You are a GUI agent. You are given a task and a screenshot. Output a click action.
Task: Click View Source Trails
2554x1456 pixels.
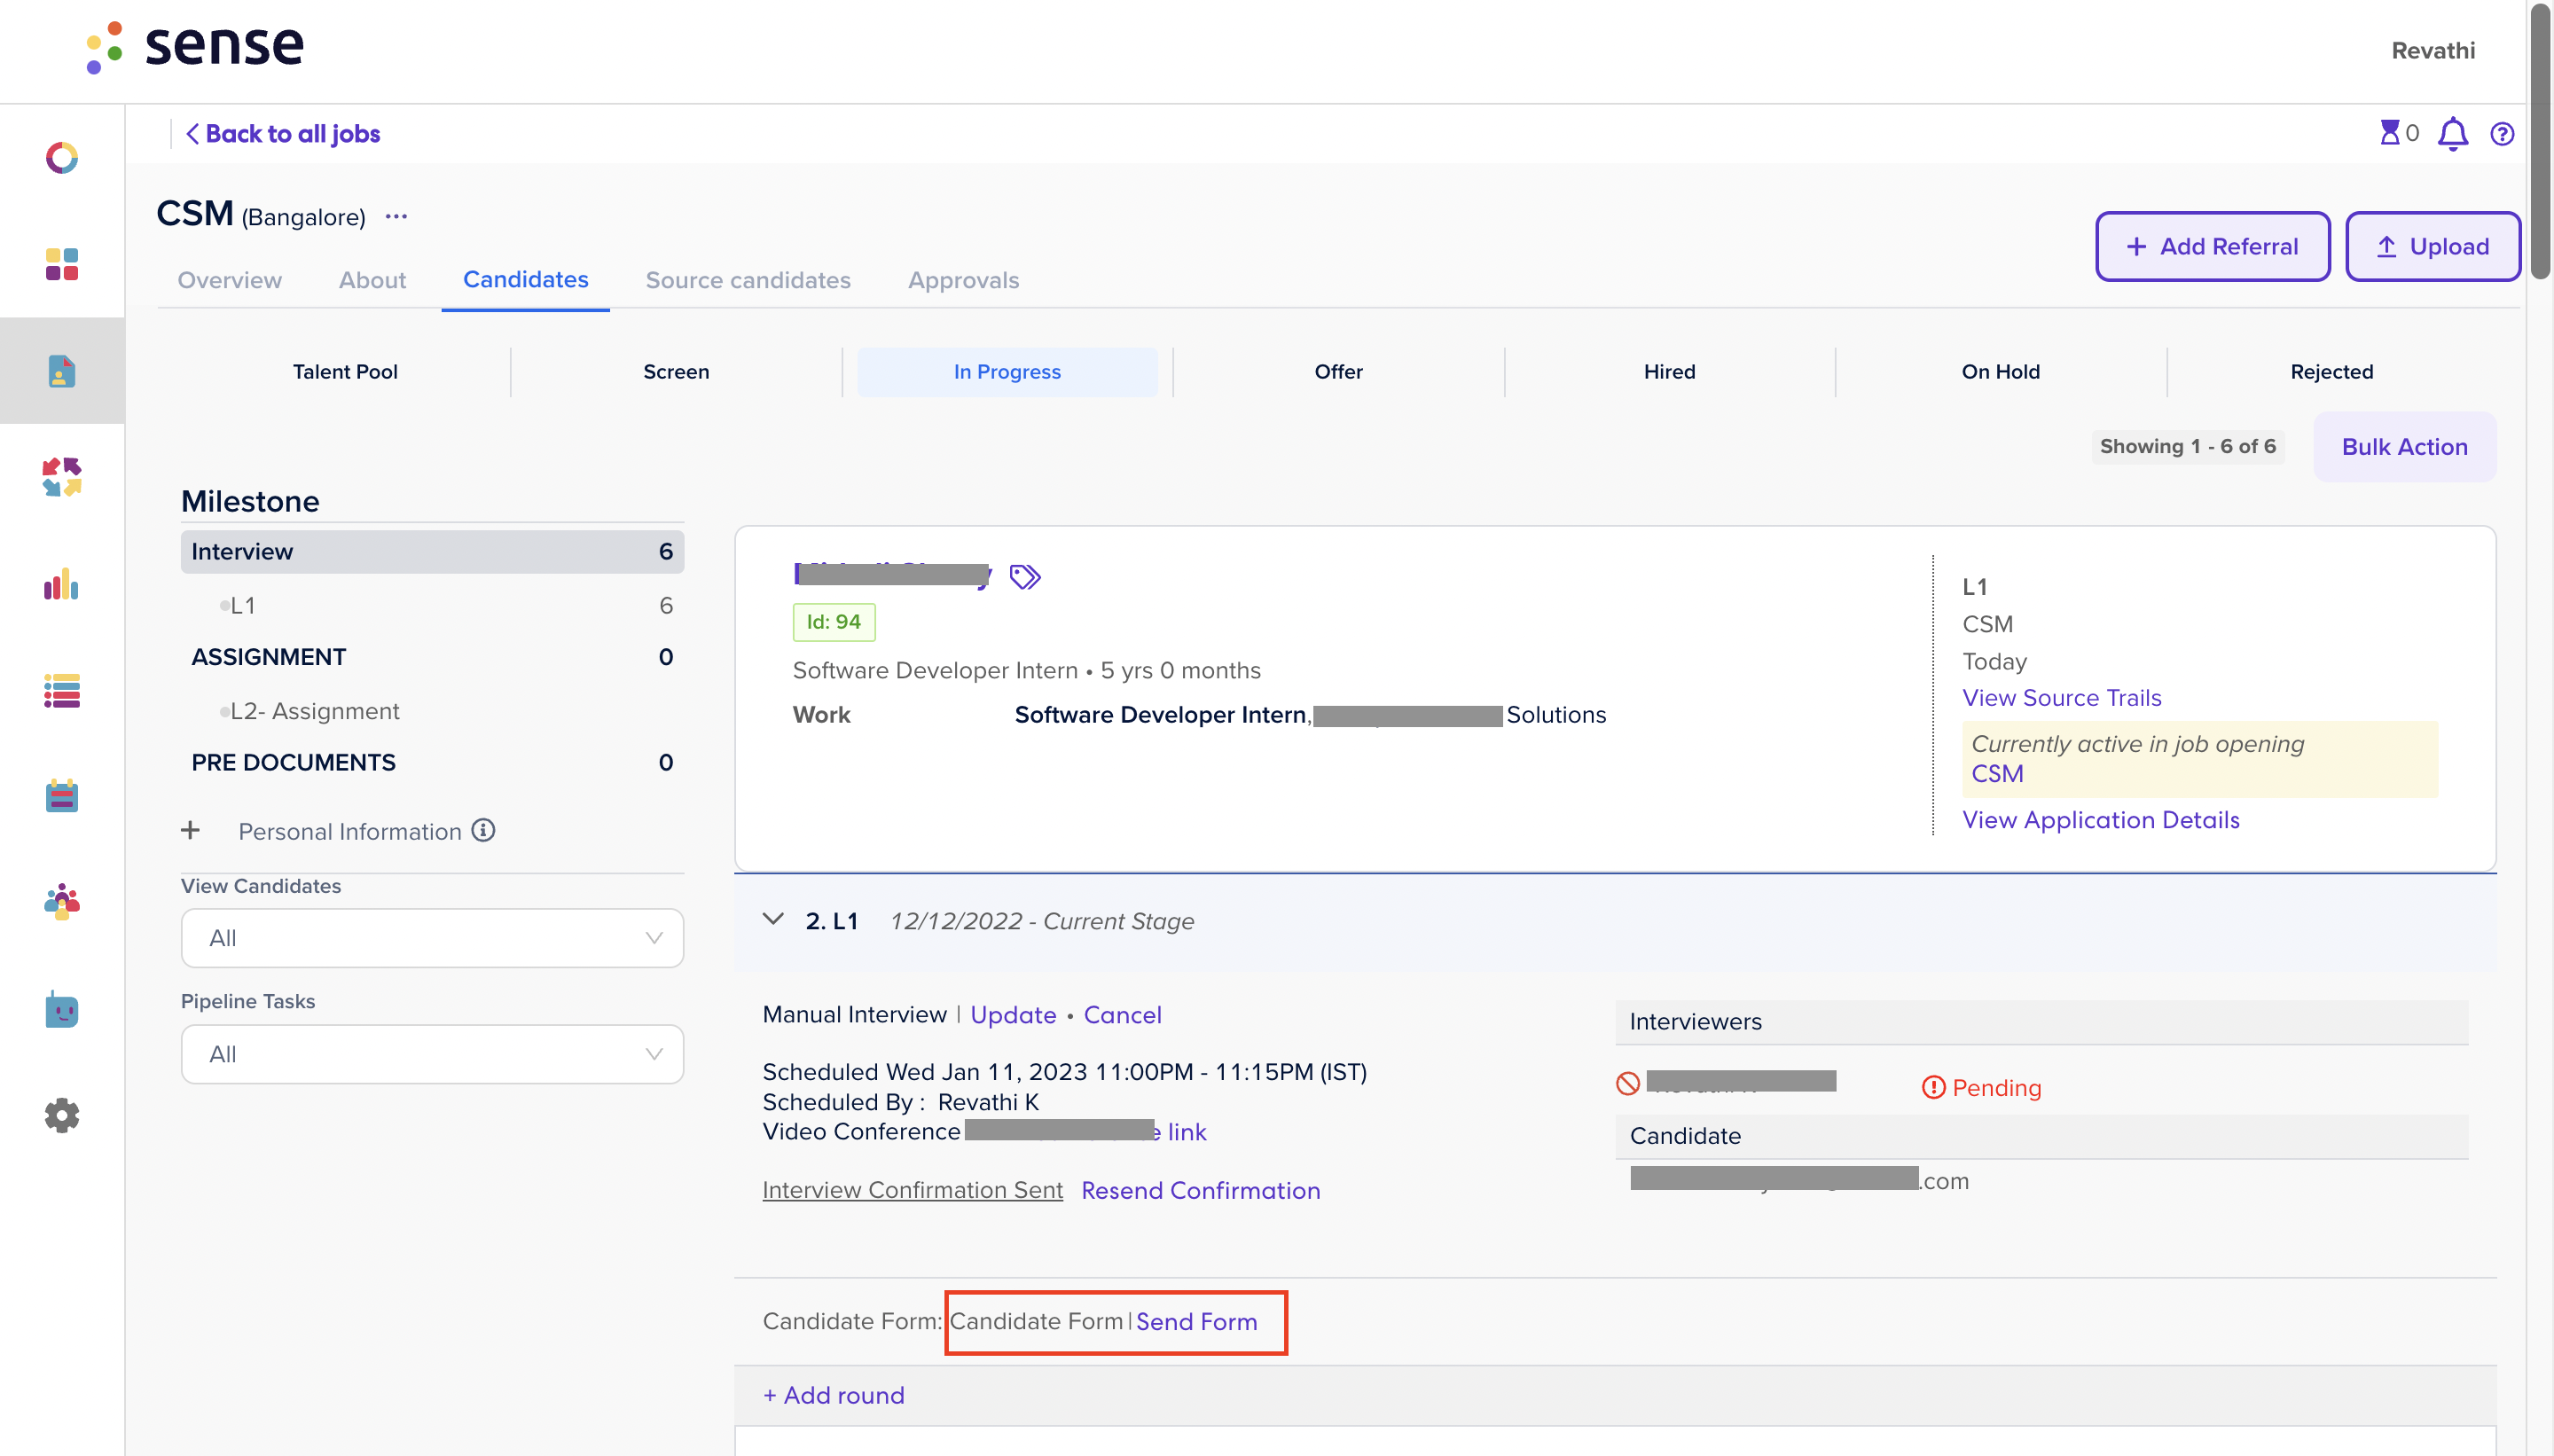pyautogui.click(x=2062, y=698)
